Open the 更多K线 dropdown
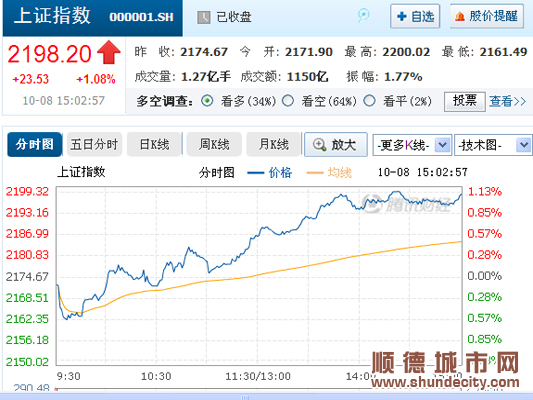The image size is (533, 400). [x=412, y=145]
